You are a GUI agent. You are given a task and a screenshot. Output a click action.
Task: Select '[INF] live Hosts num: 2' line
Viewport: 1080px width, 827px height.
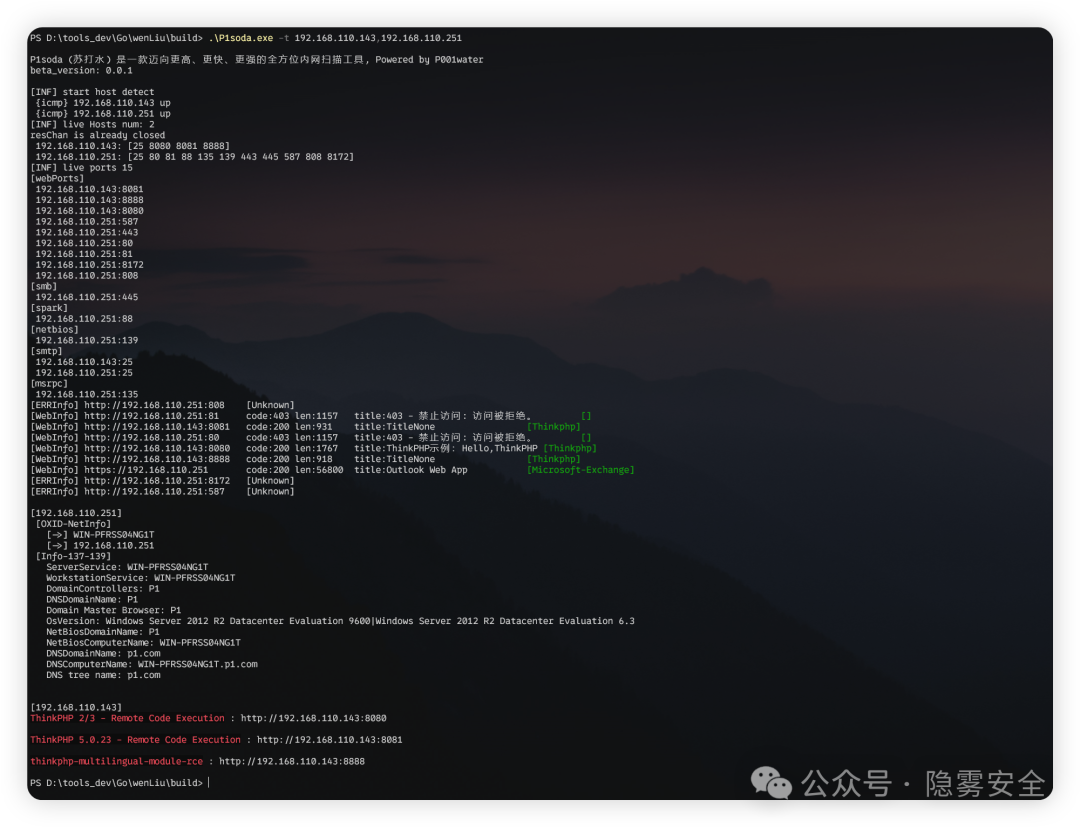(x=92, y=125)
